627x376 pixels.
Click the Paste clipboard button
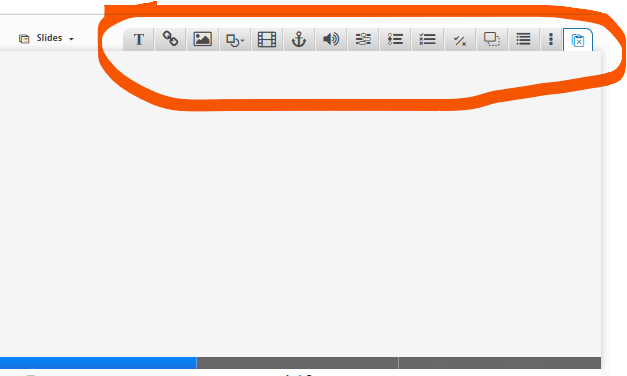[x=578, y=40]
